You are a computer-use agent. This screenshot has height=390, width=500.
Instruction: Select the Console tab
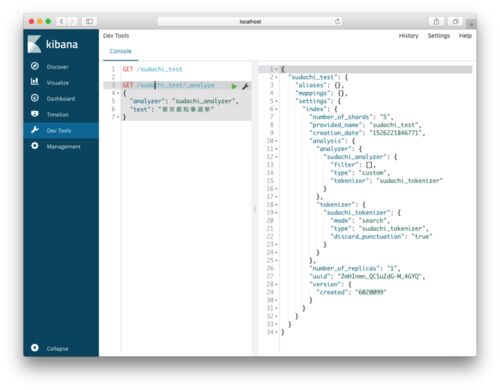point(121,51)
